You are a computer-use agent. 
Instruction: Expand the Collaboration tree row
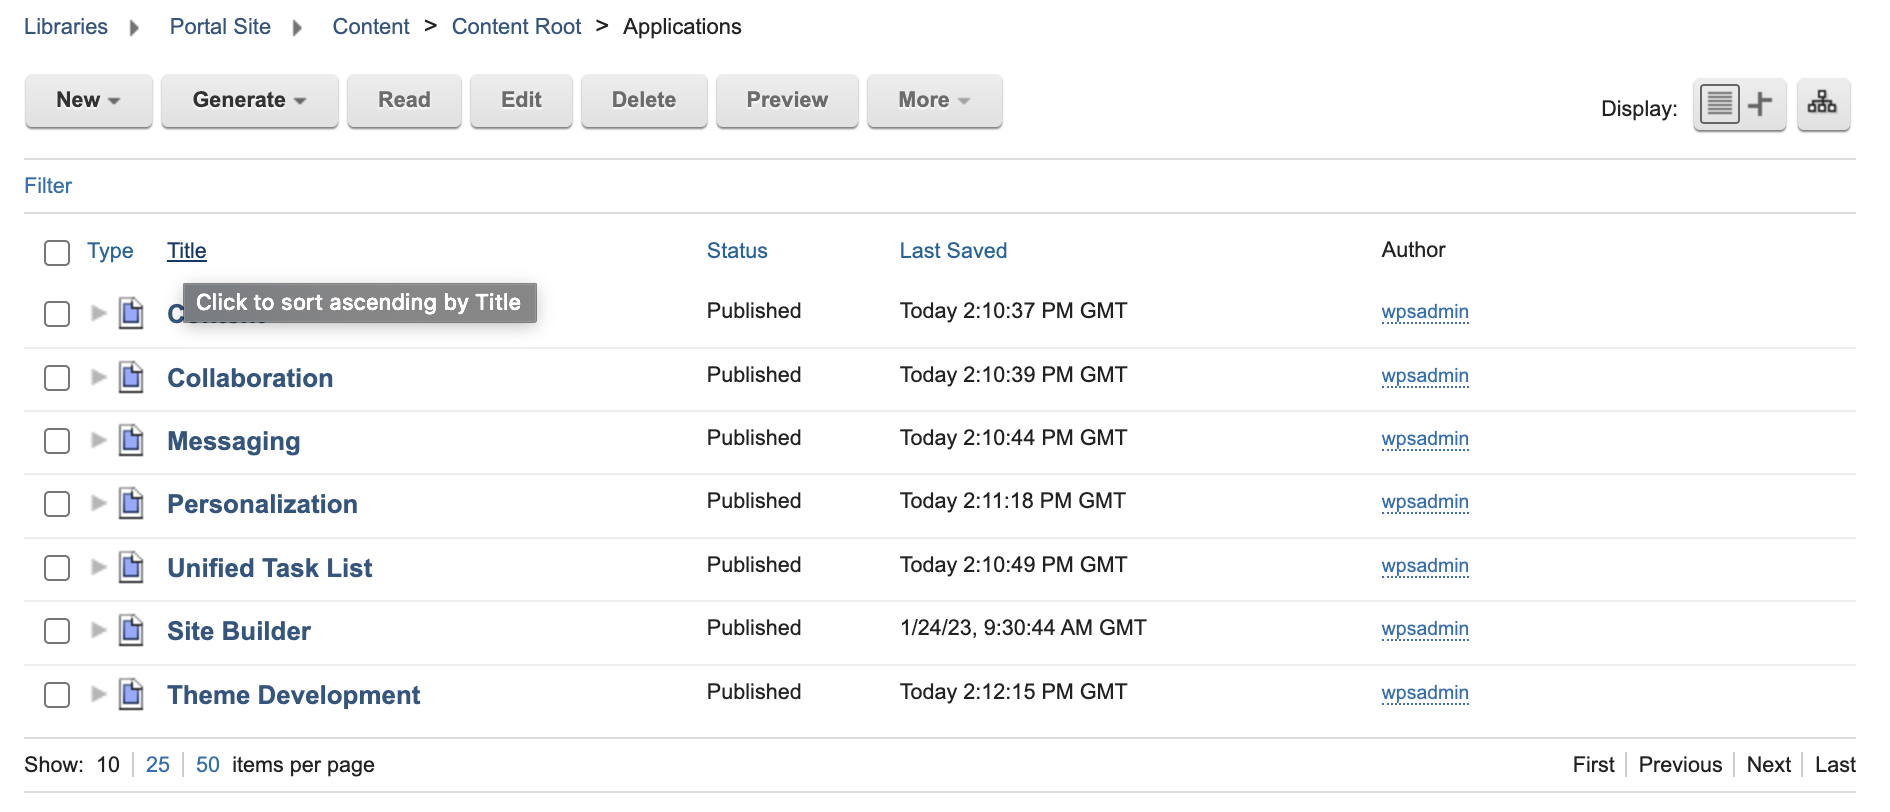coord(98,377)
